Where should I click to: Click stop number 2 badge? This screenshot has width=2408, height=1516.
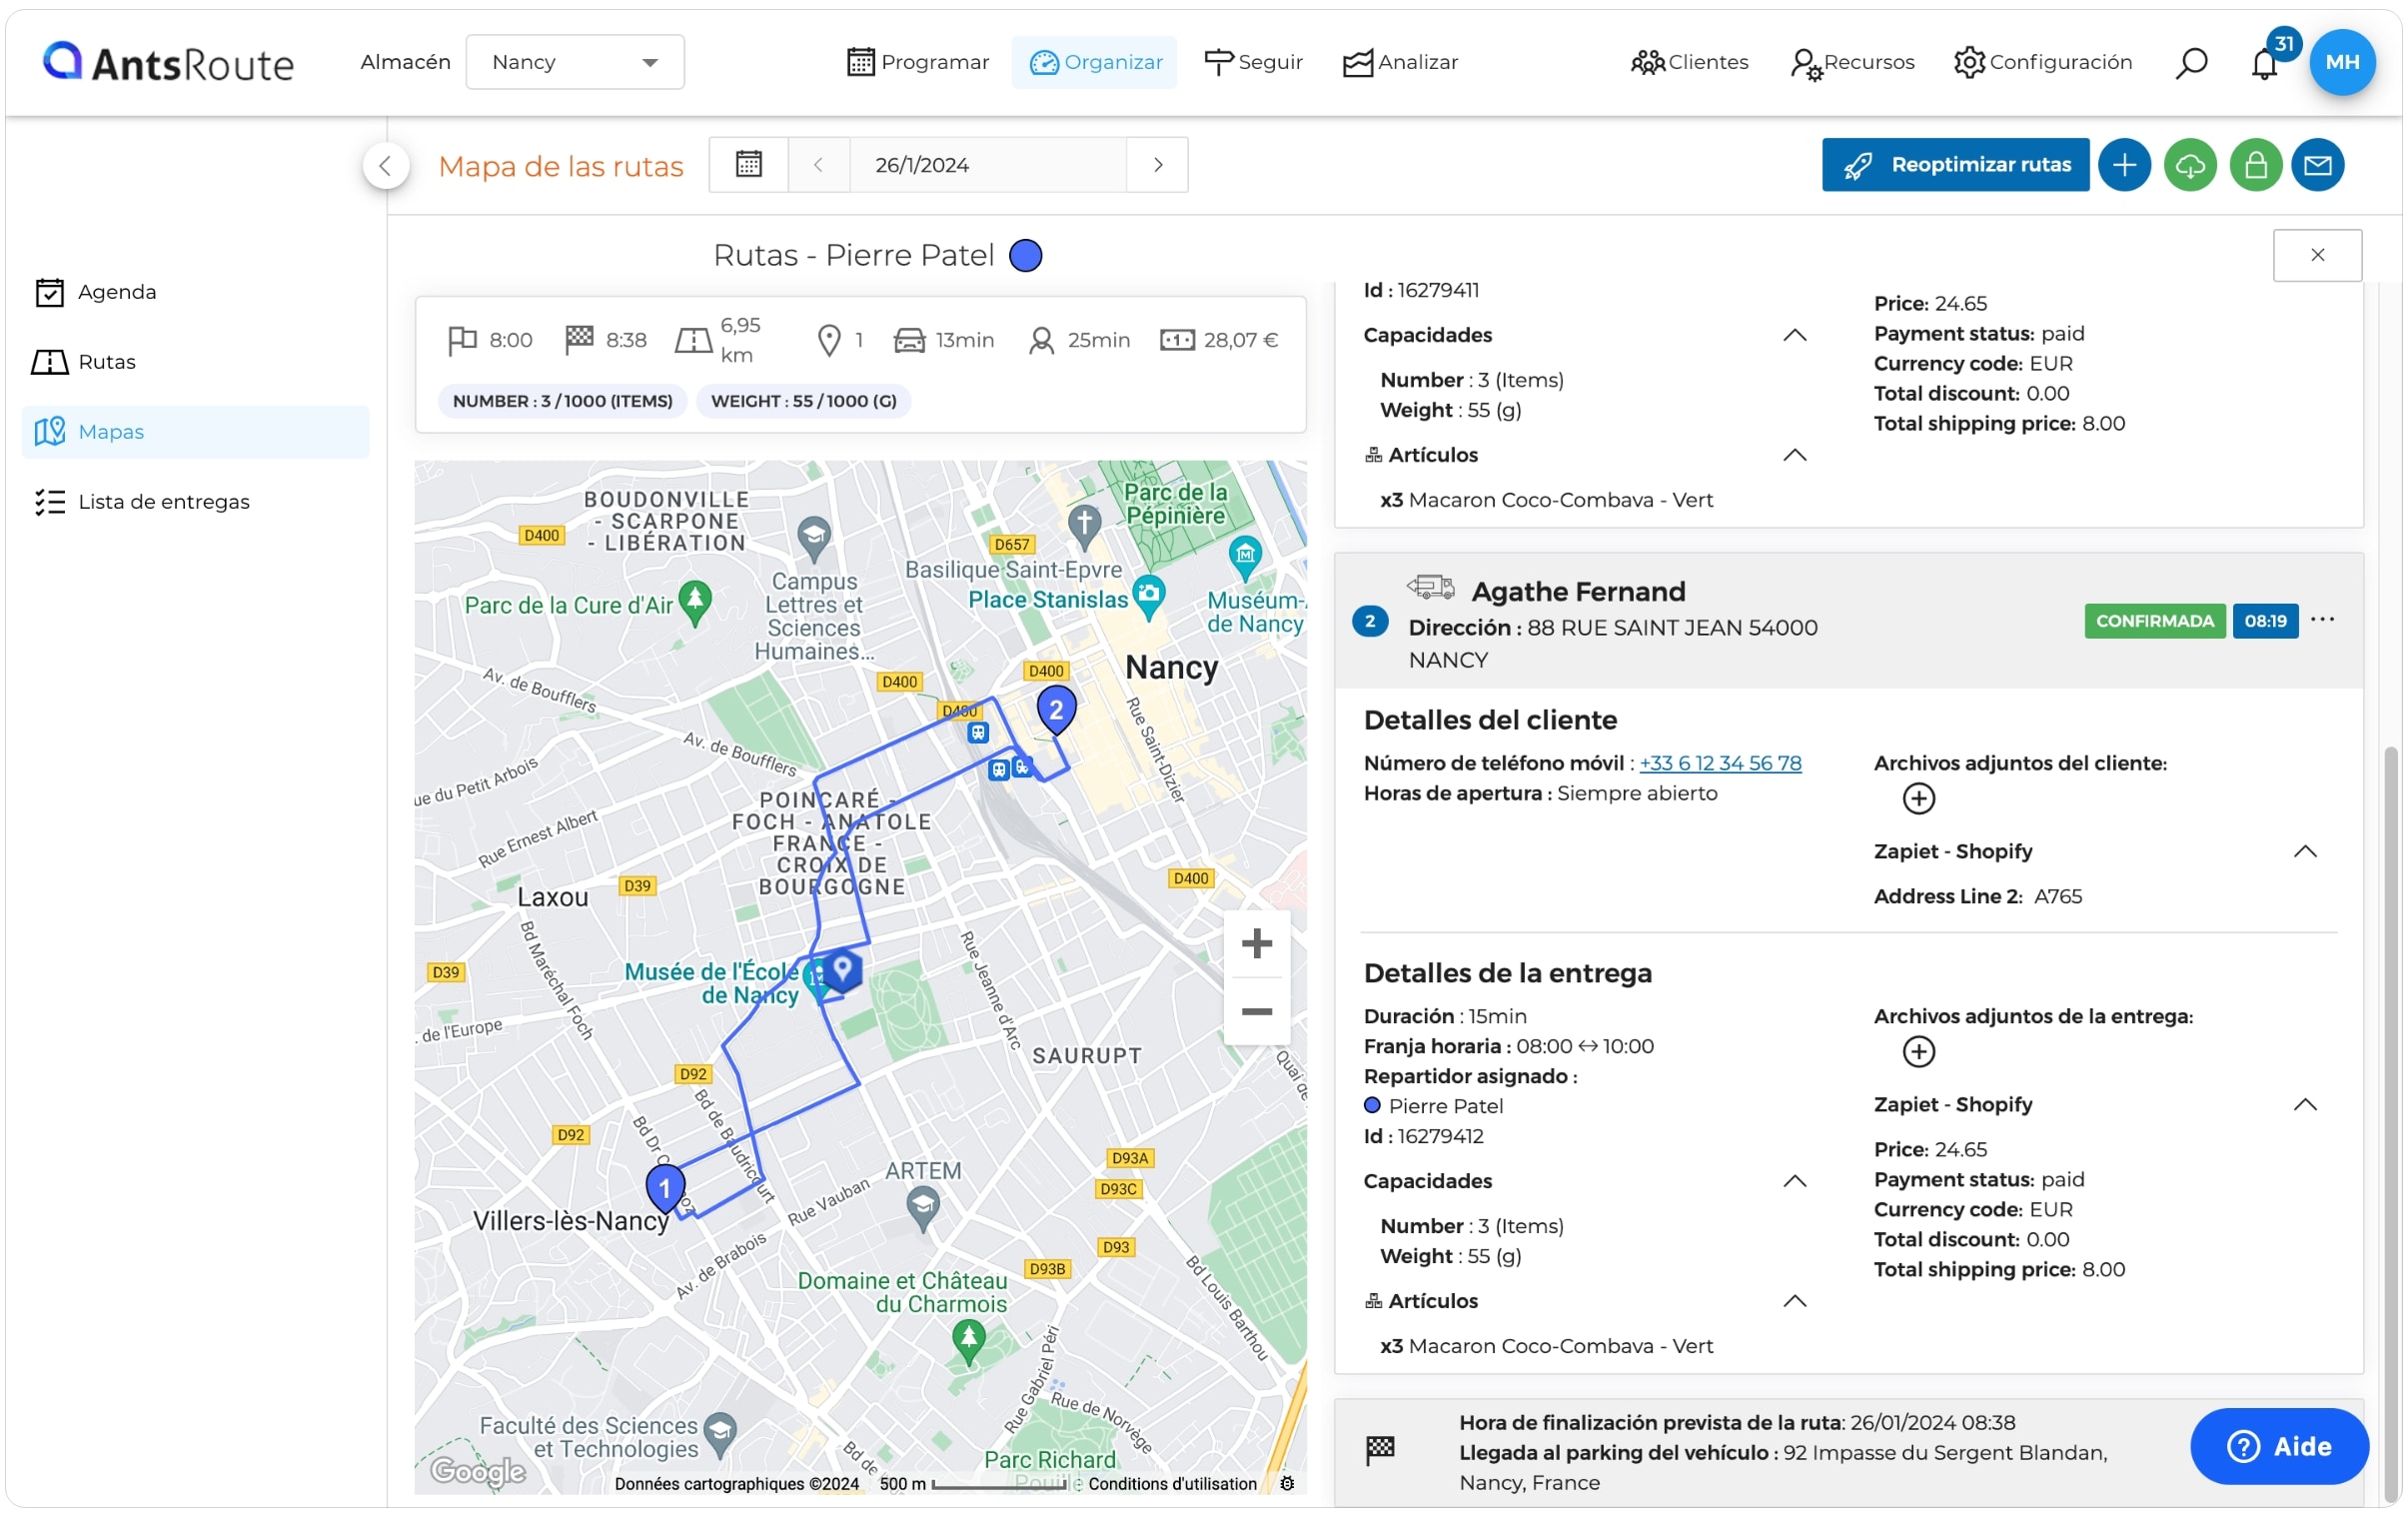[1369, 621]
